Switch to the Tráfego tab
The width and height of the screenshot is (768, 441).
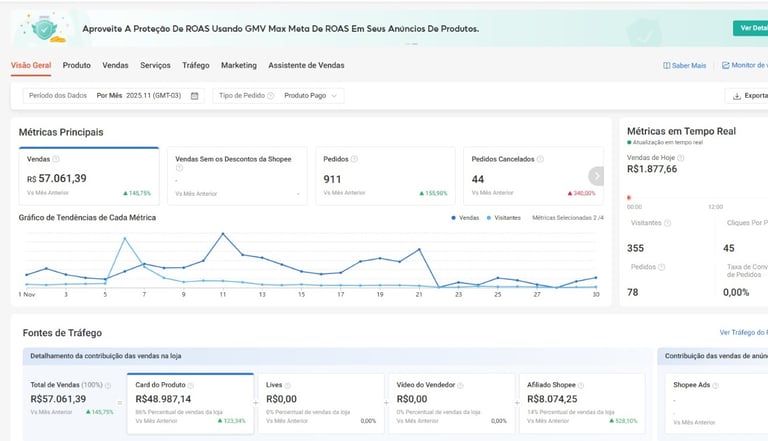(x=196, y=65)
